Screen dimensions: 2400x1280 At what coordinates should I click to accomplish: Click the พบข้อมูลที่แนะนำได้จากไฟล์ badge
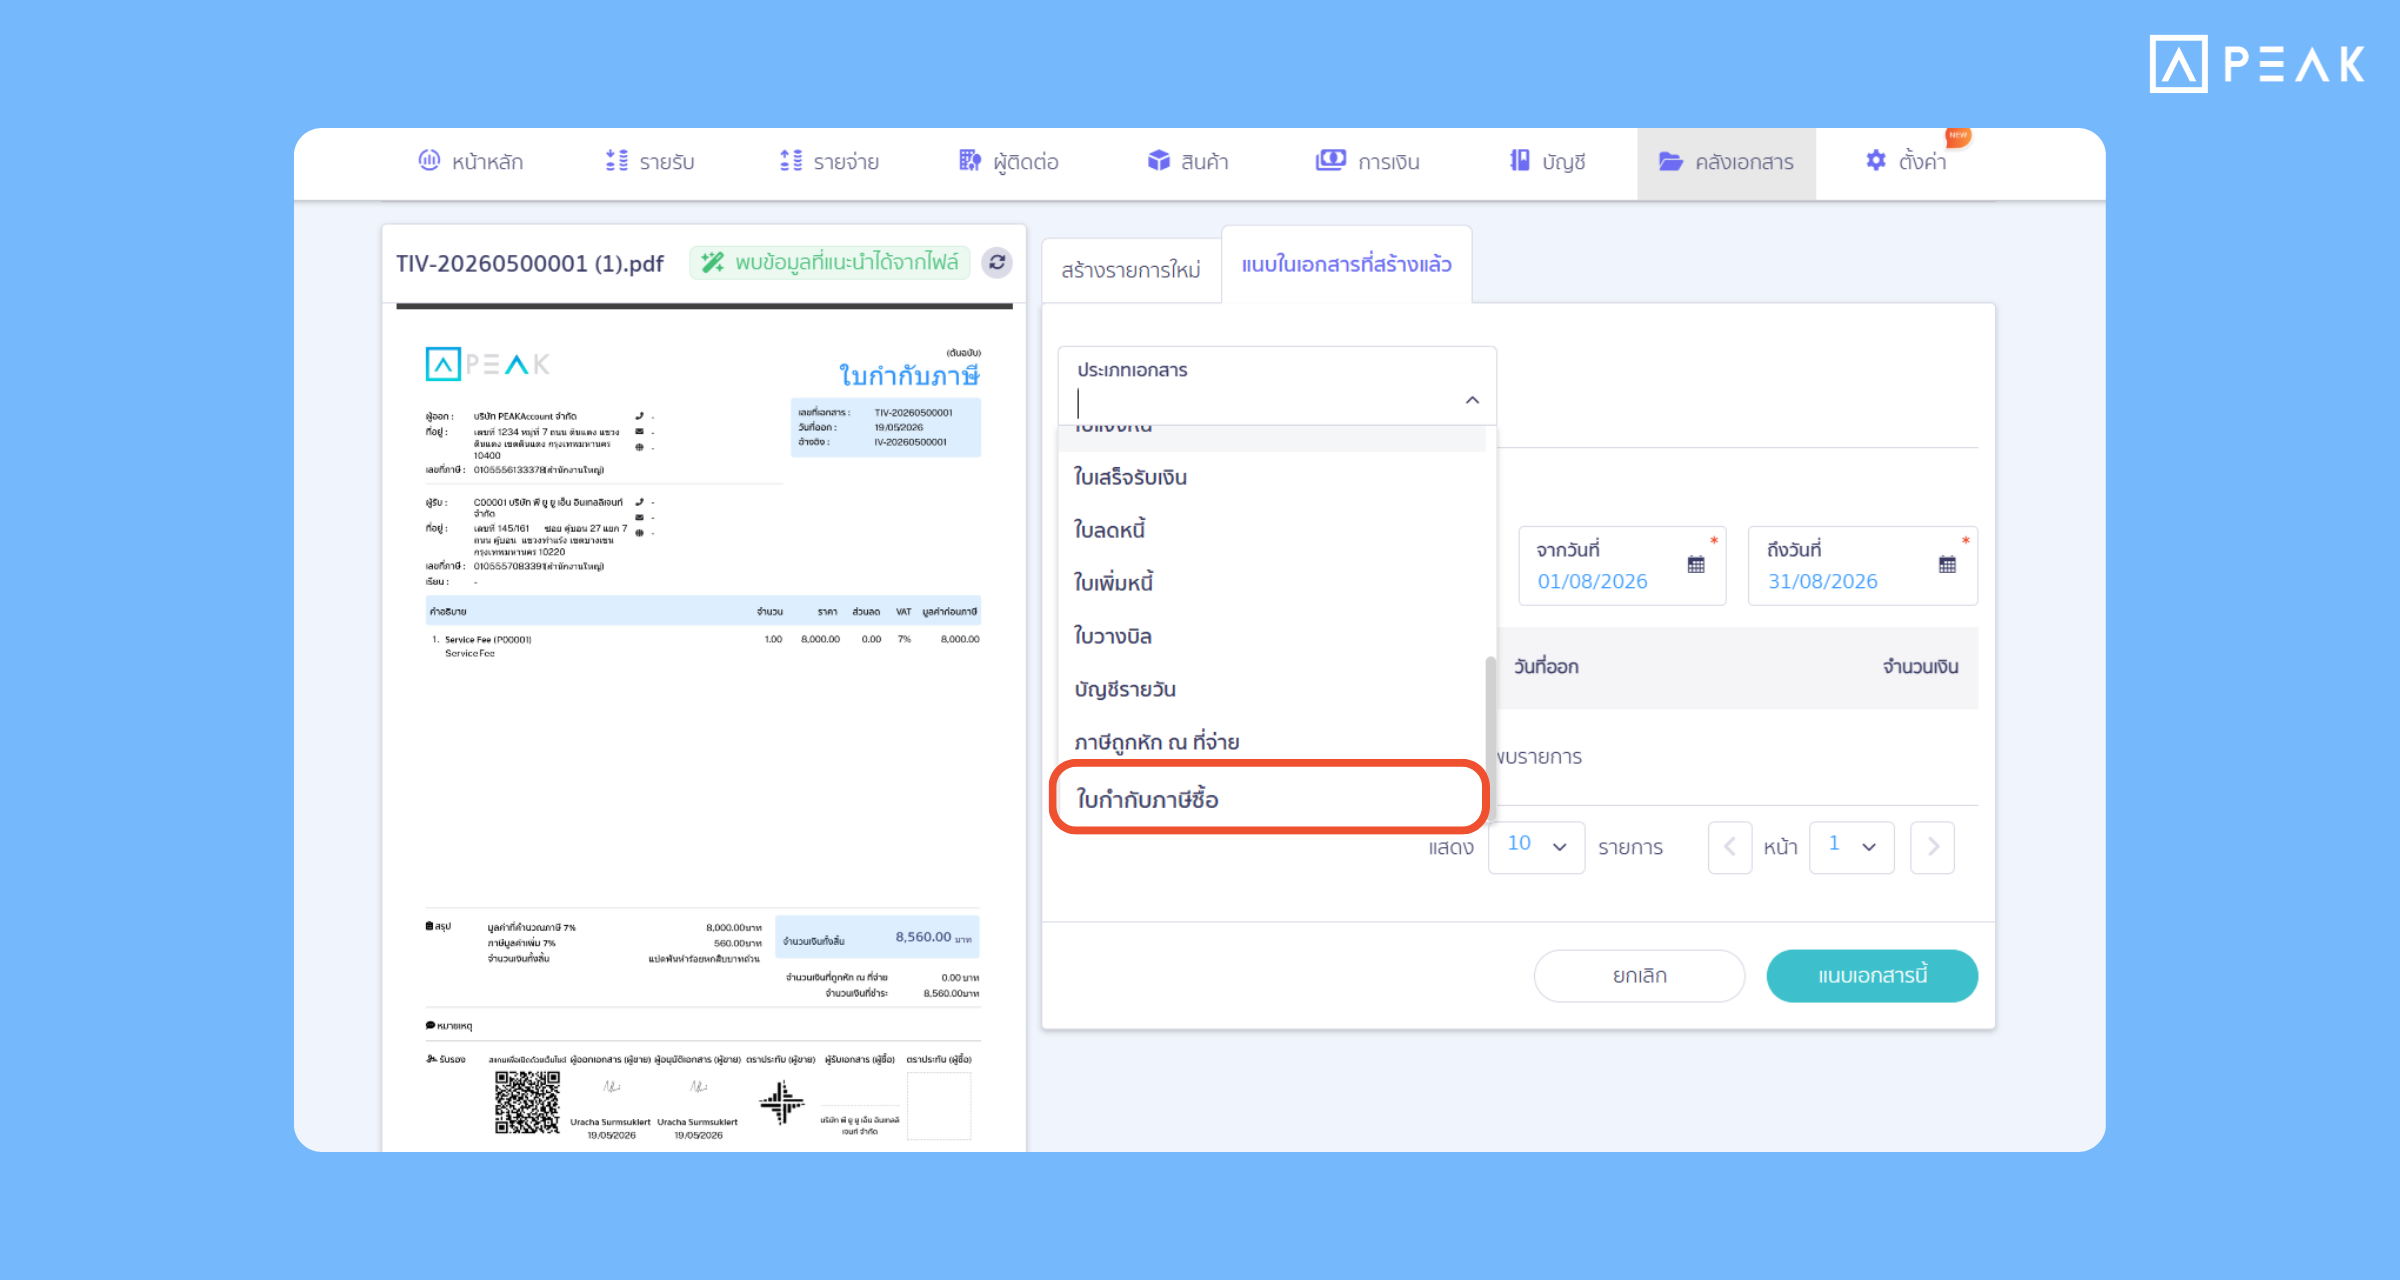[x=830, y=262]
